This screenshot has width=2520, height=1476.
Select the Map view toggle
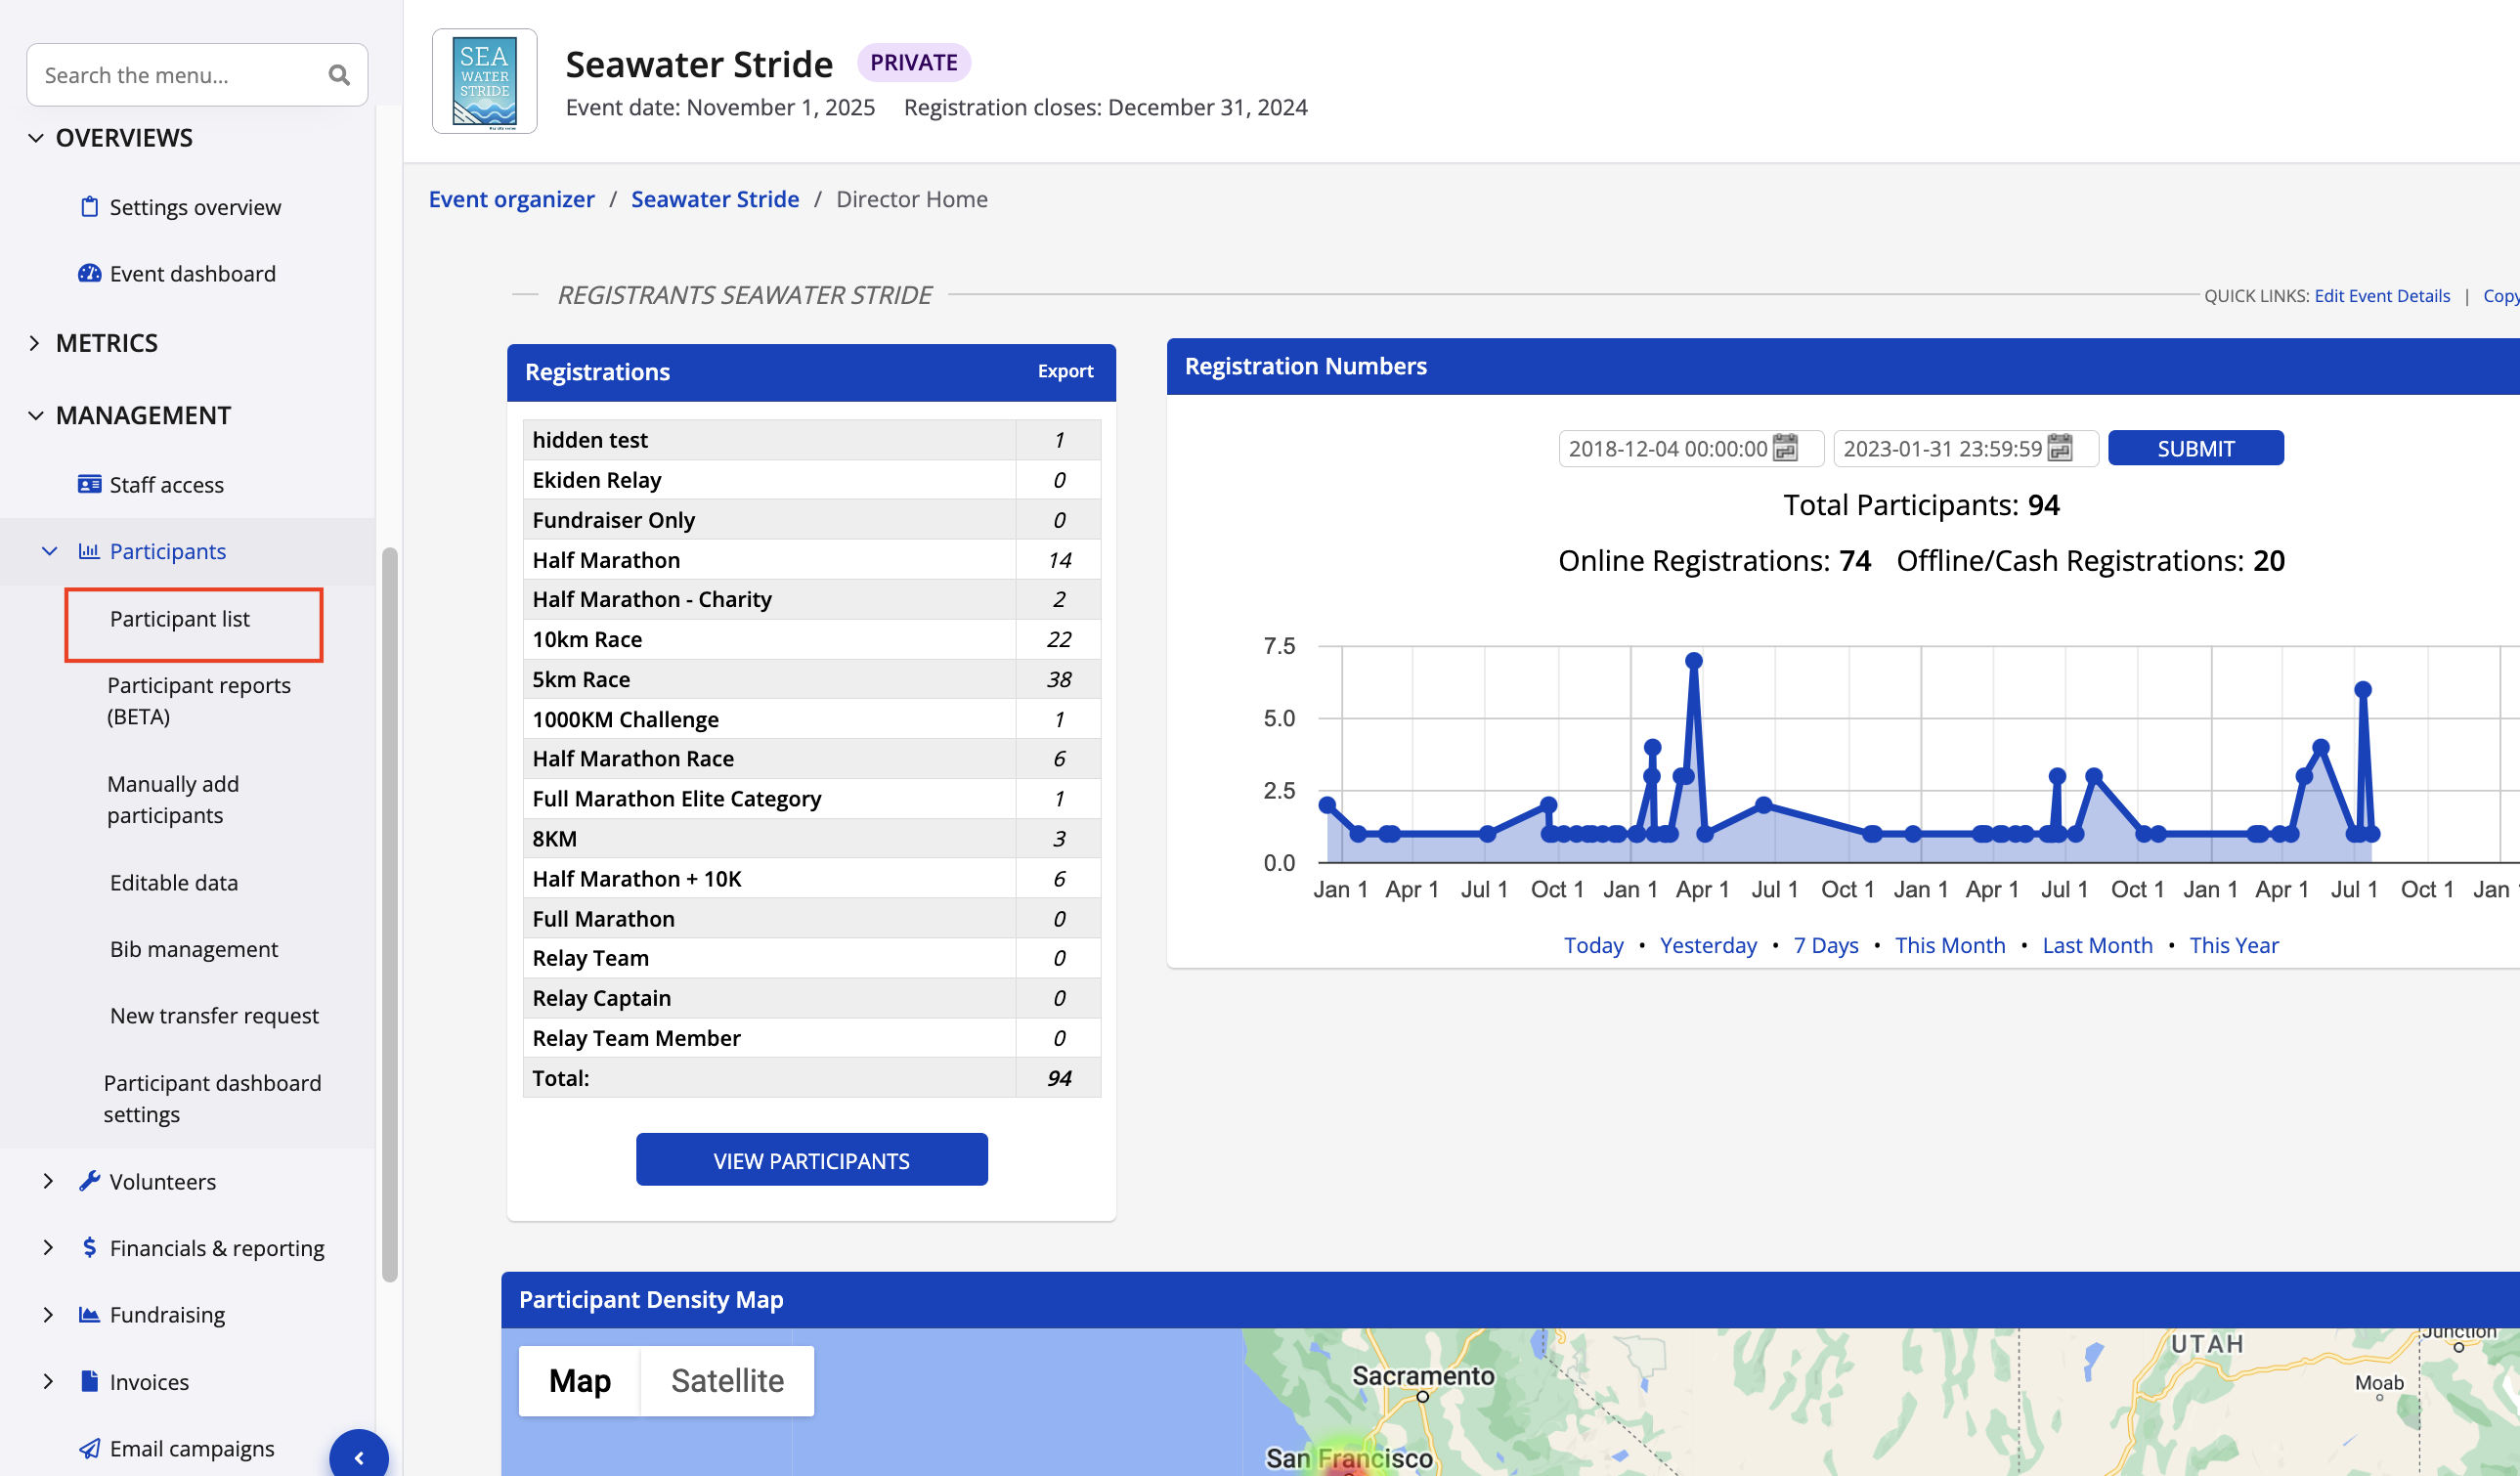[580, 1381]
